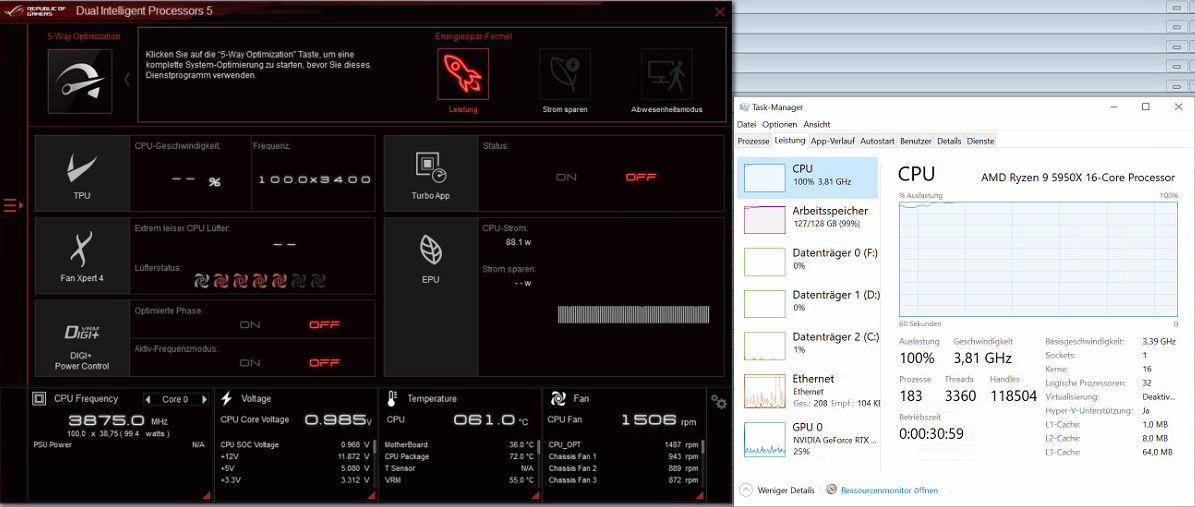Image resolution: width=1195 pixels, height=507 pixels.
Task: Select the Leistung rocket mode icon
Action: (x=463, y=74)
